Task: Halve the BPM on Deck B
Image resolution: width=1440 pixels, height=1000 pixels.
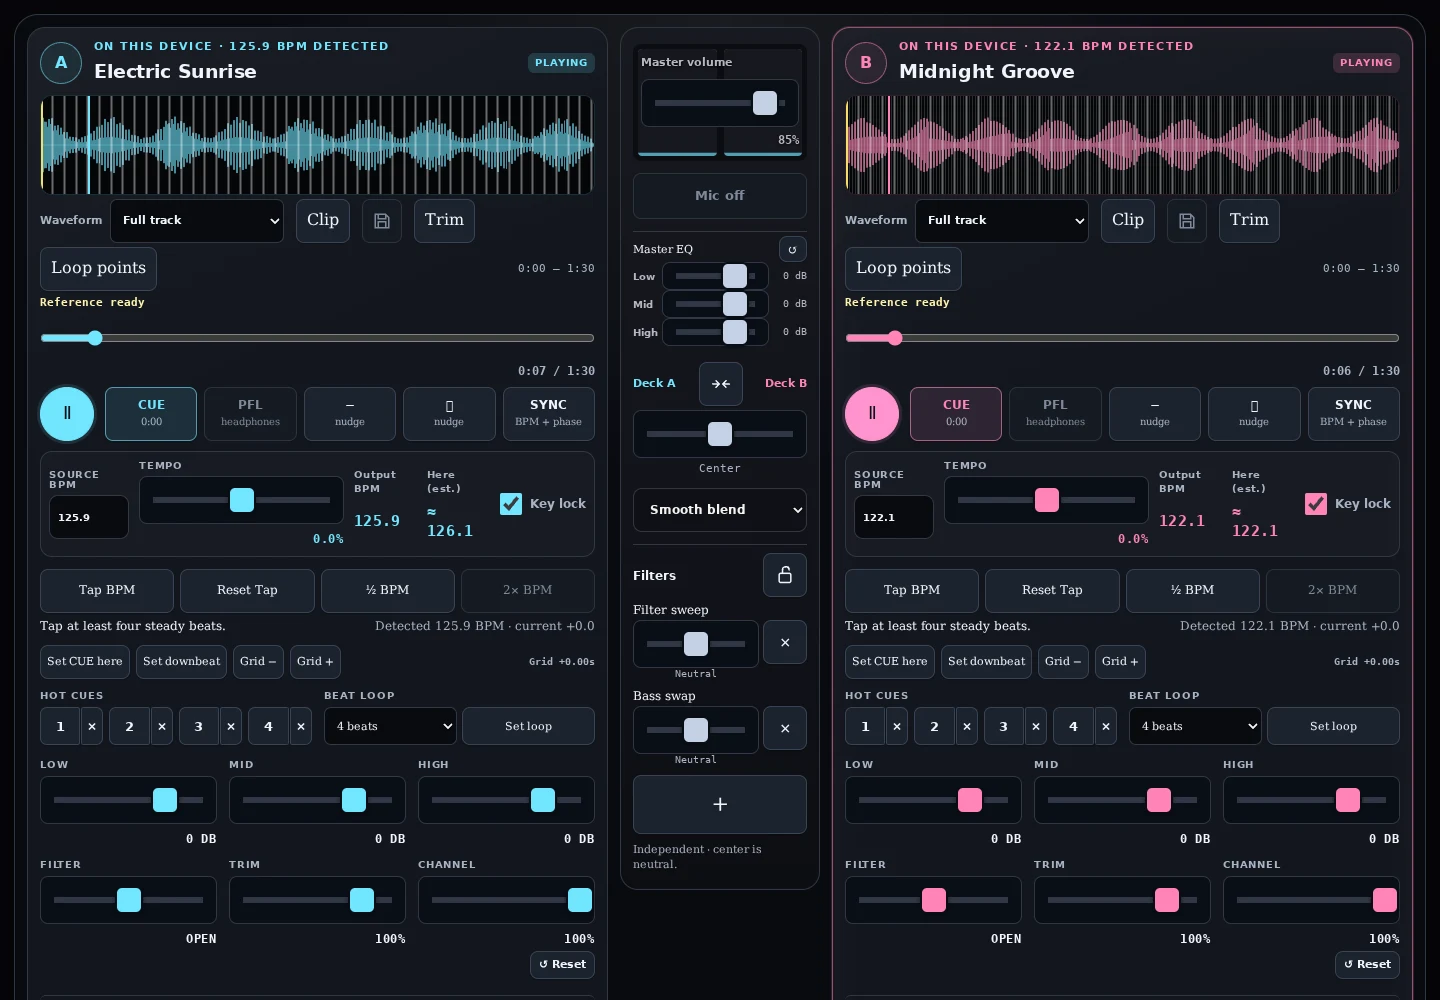Action: click(x=1193, y=591)
